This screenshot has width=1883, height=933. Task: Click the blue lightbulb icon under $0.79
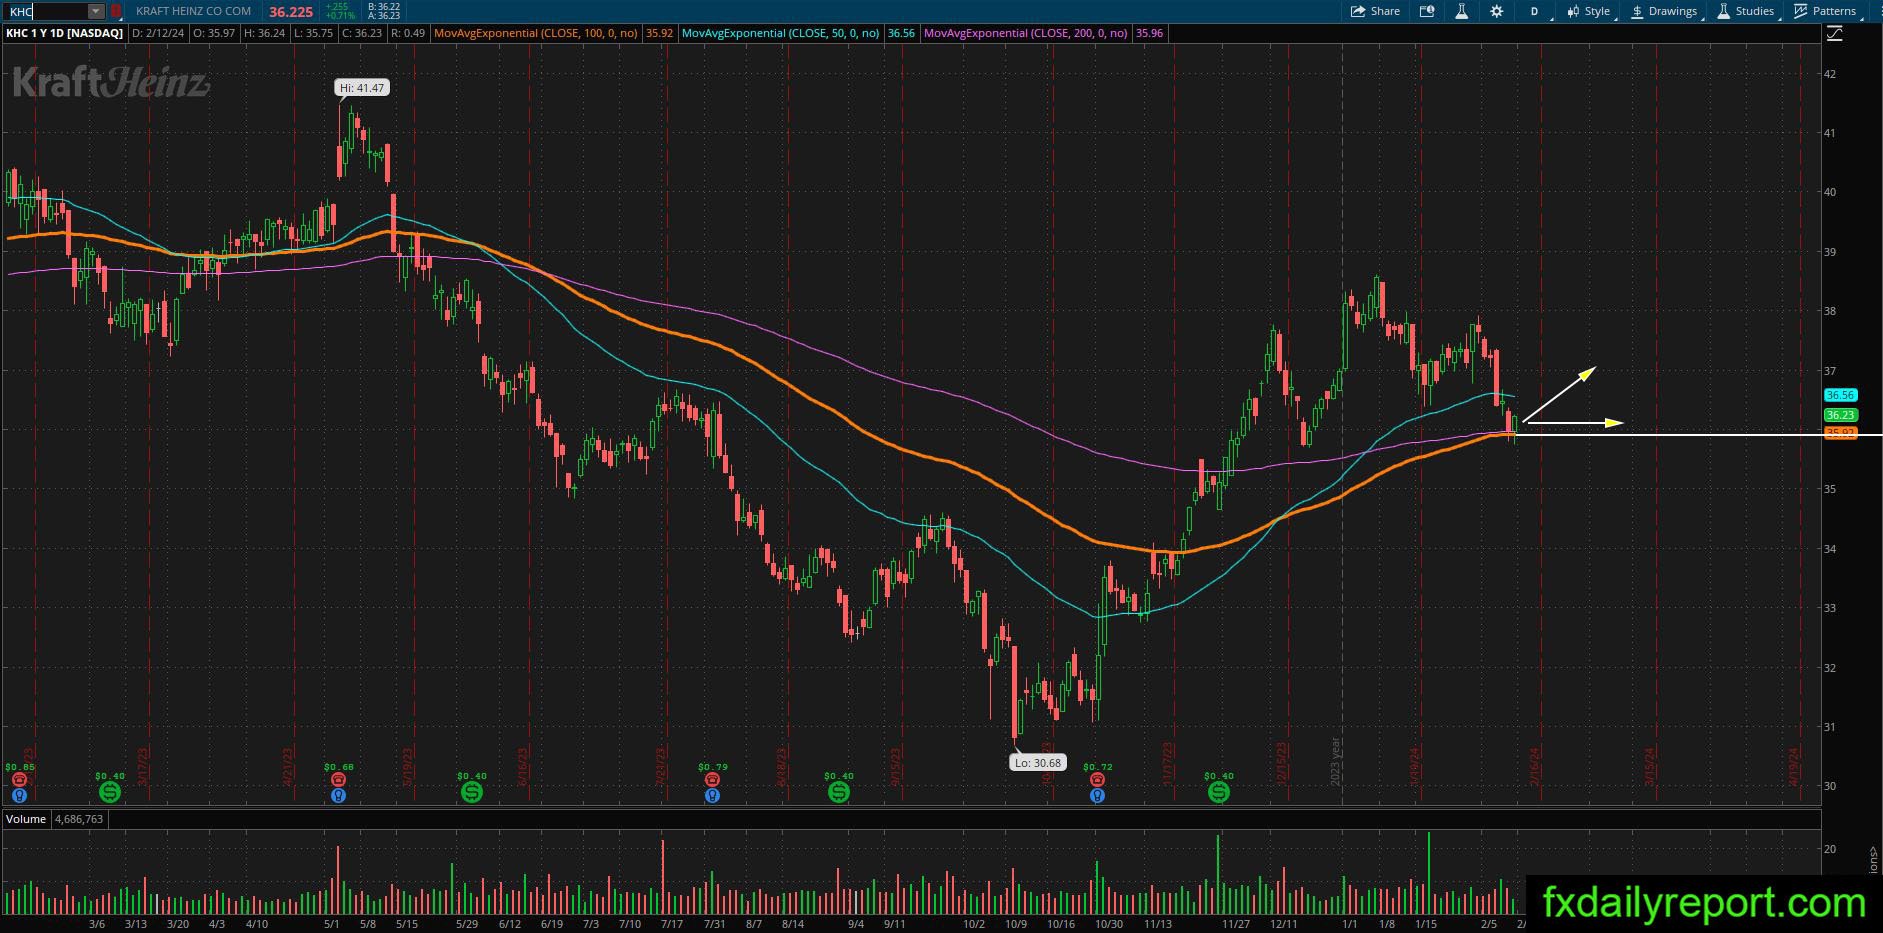coord(712,796)
